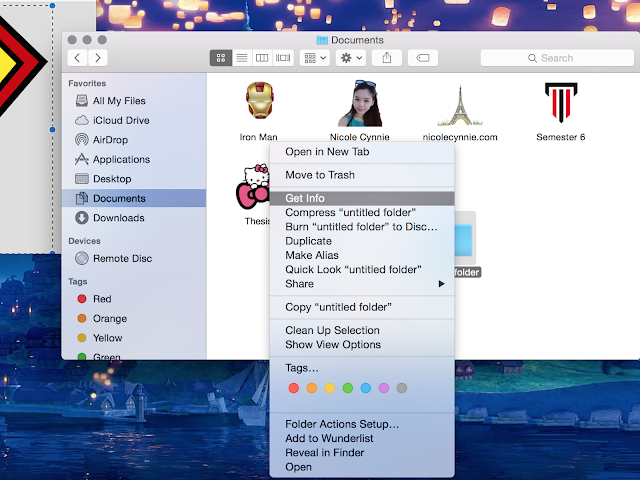Select the Hello Kitty Thesis folder icon
This screenshot has width=640, height=480.
pyautogui.click(x=253, y=187)
